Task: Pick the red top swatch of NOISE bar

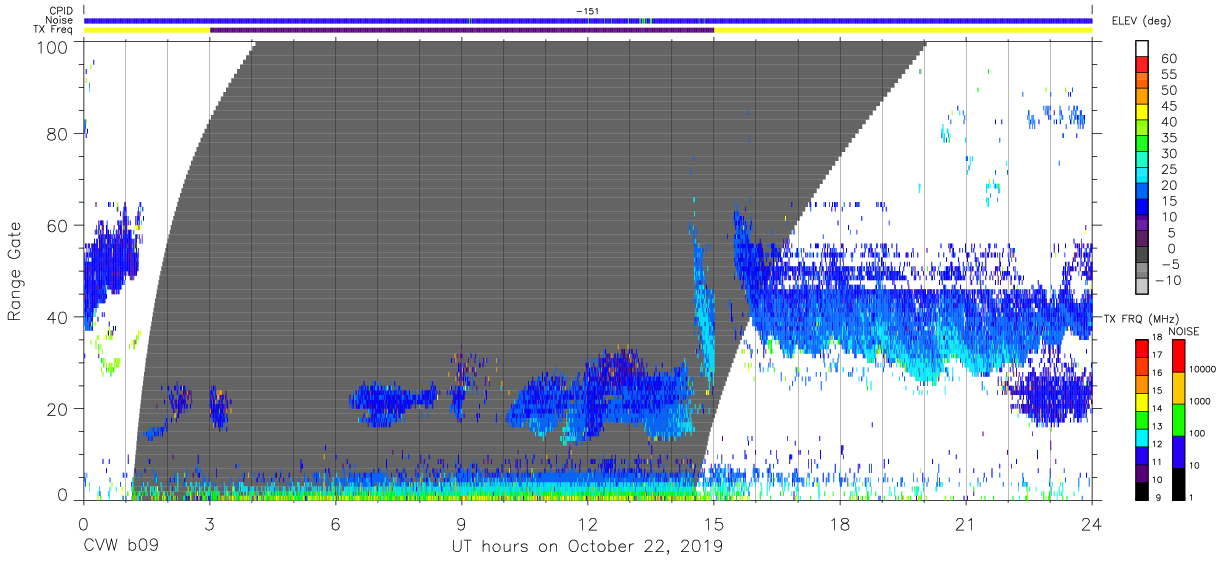Action: coord(1178,355)
